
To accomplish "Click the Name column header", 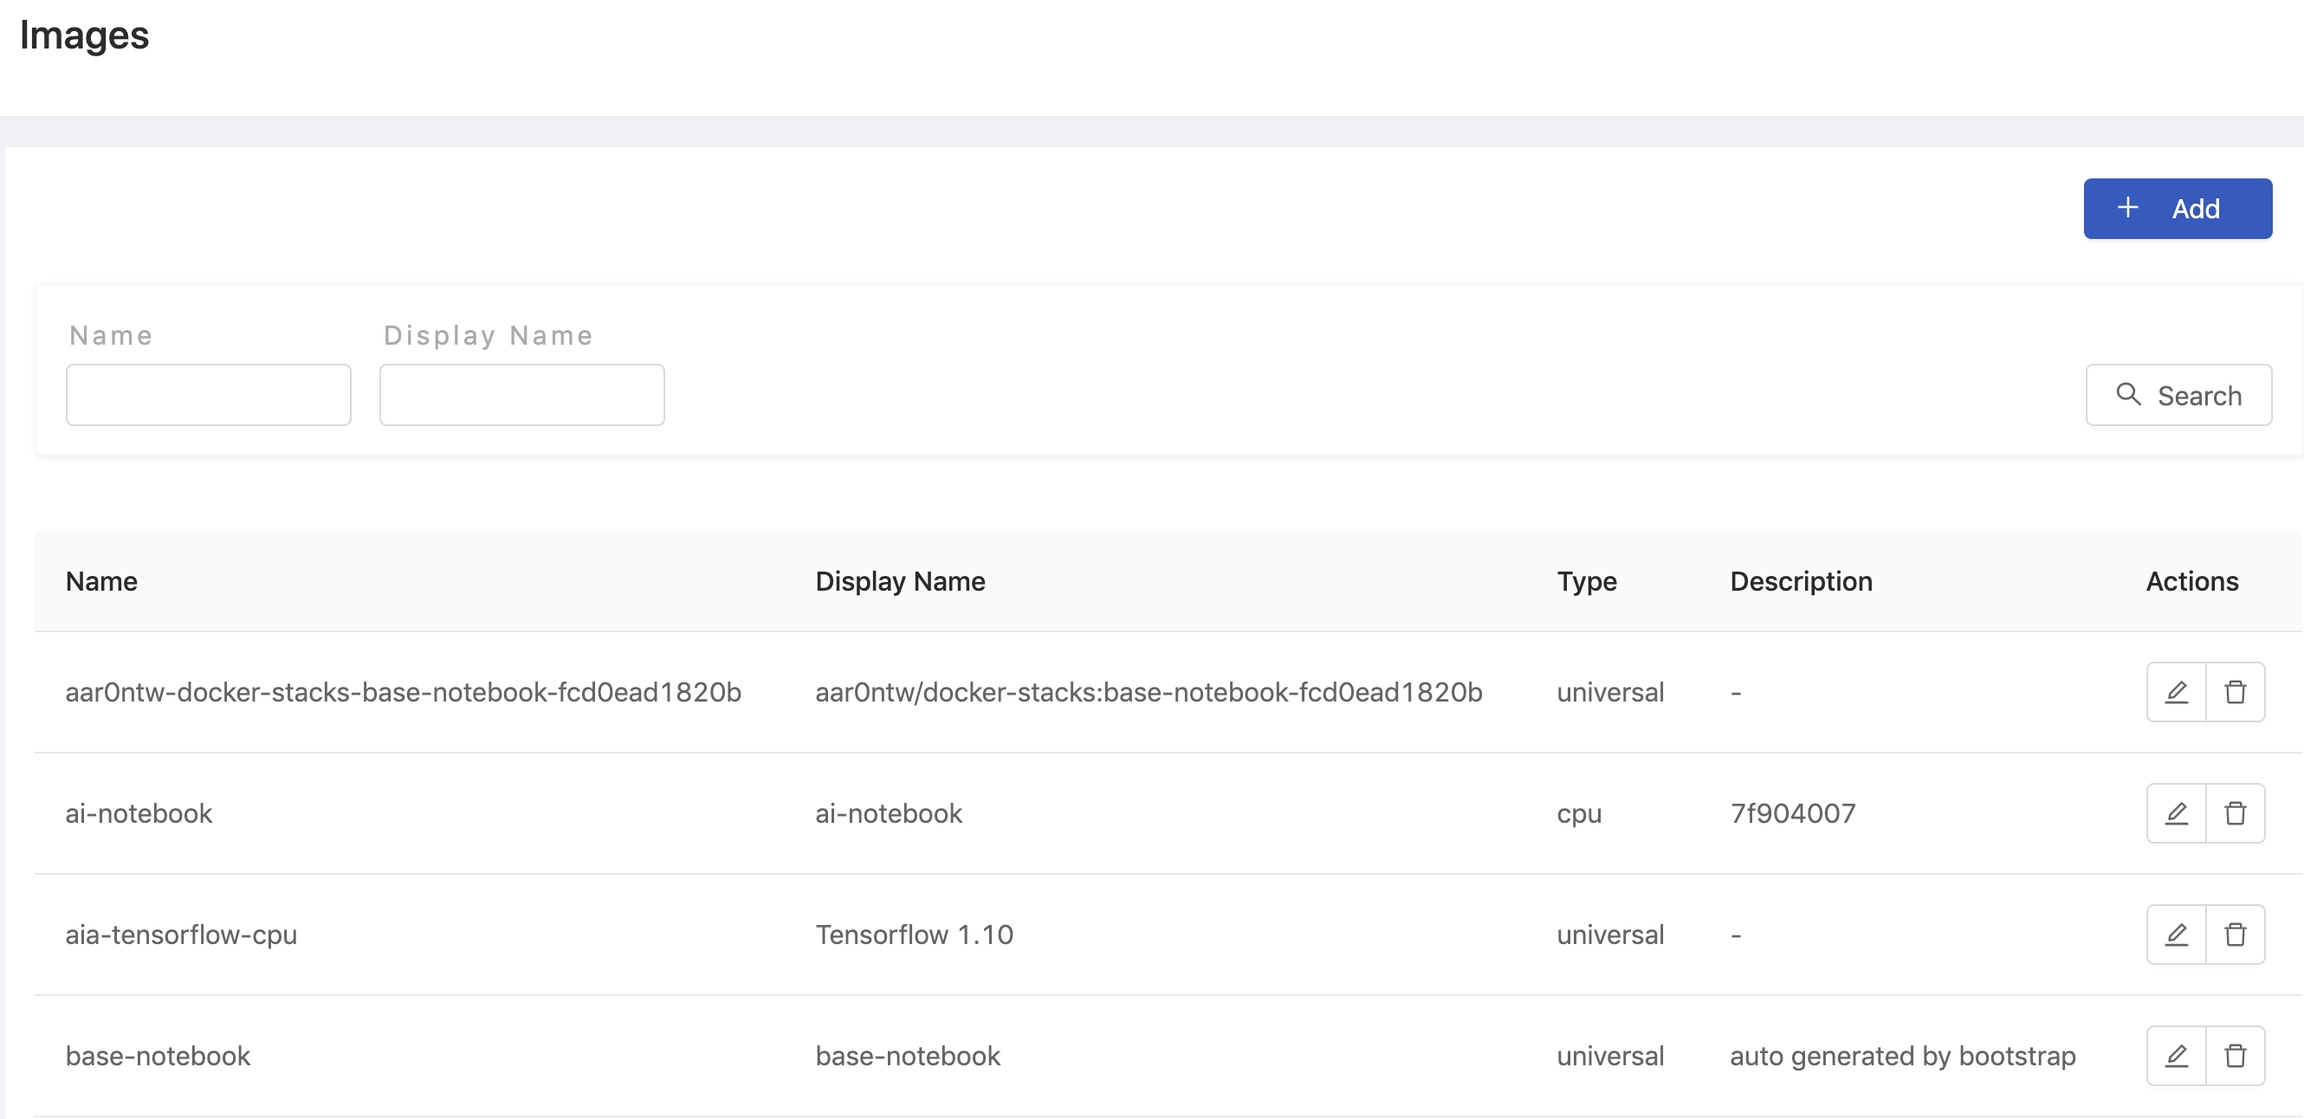I will point(101,581).
